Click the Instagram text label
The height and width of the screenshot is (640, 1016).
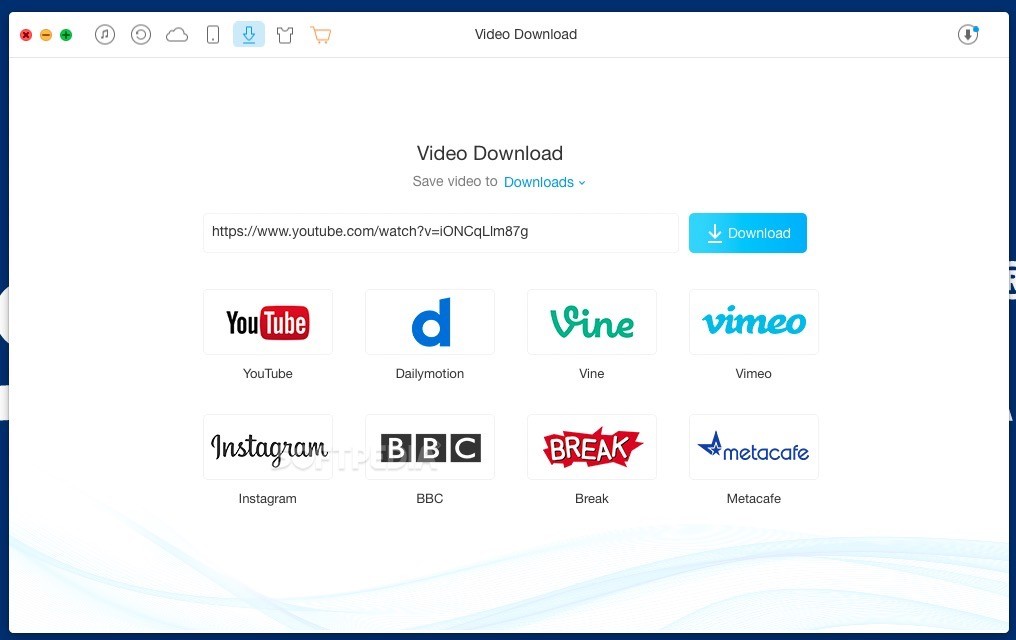pos(268,499)
